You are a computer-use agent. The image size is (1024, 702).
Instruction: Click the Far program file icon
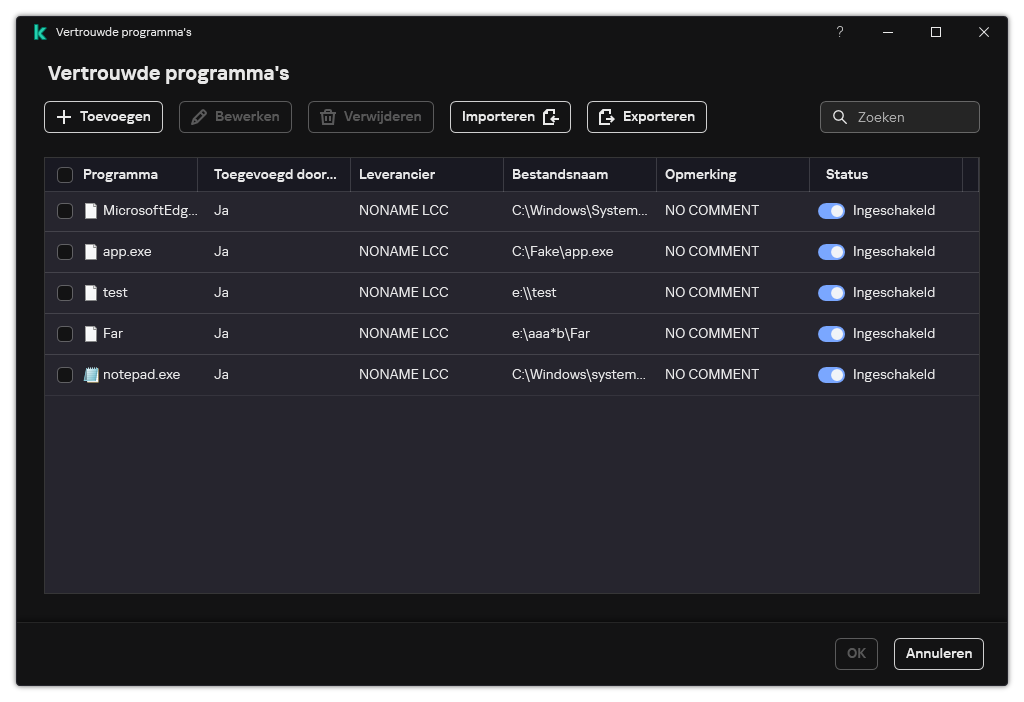[91, 334]
